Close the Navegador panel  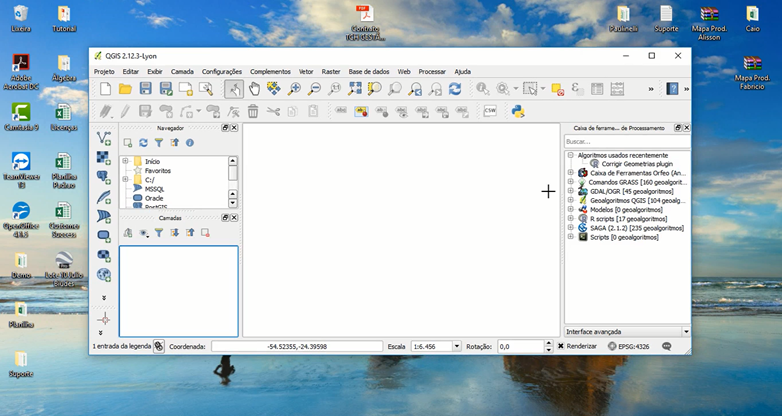point(234,128)
